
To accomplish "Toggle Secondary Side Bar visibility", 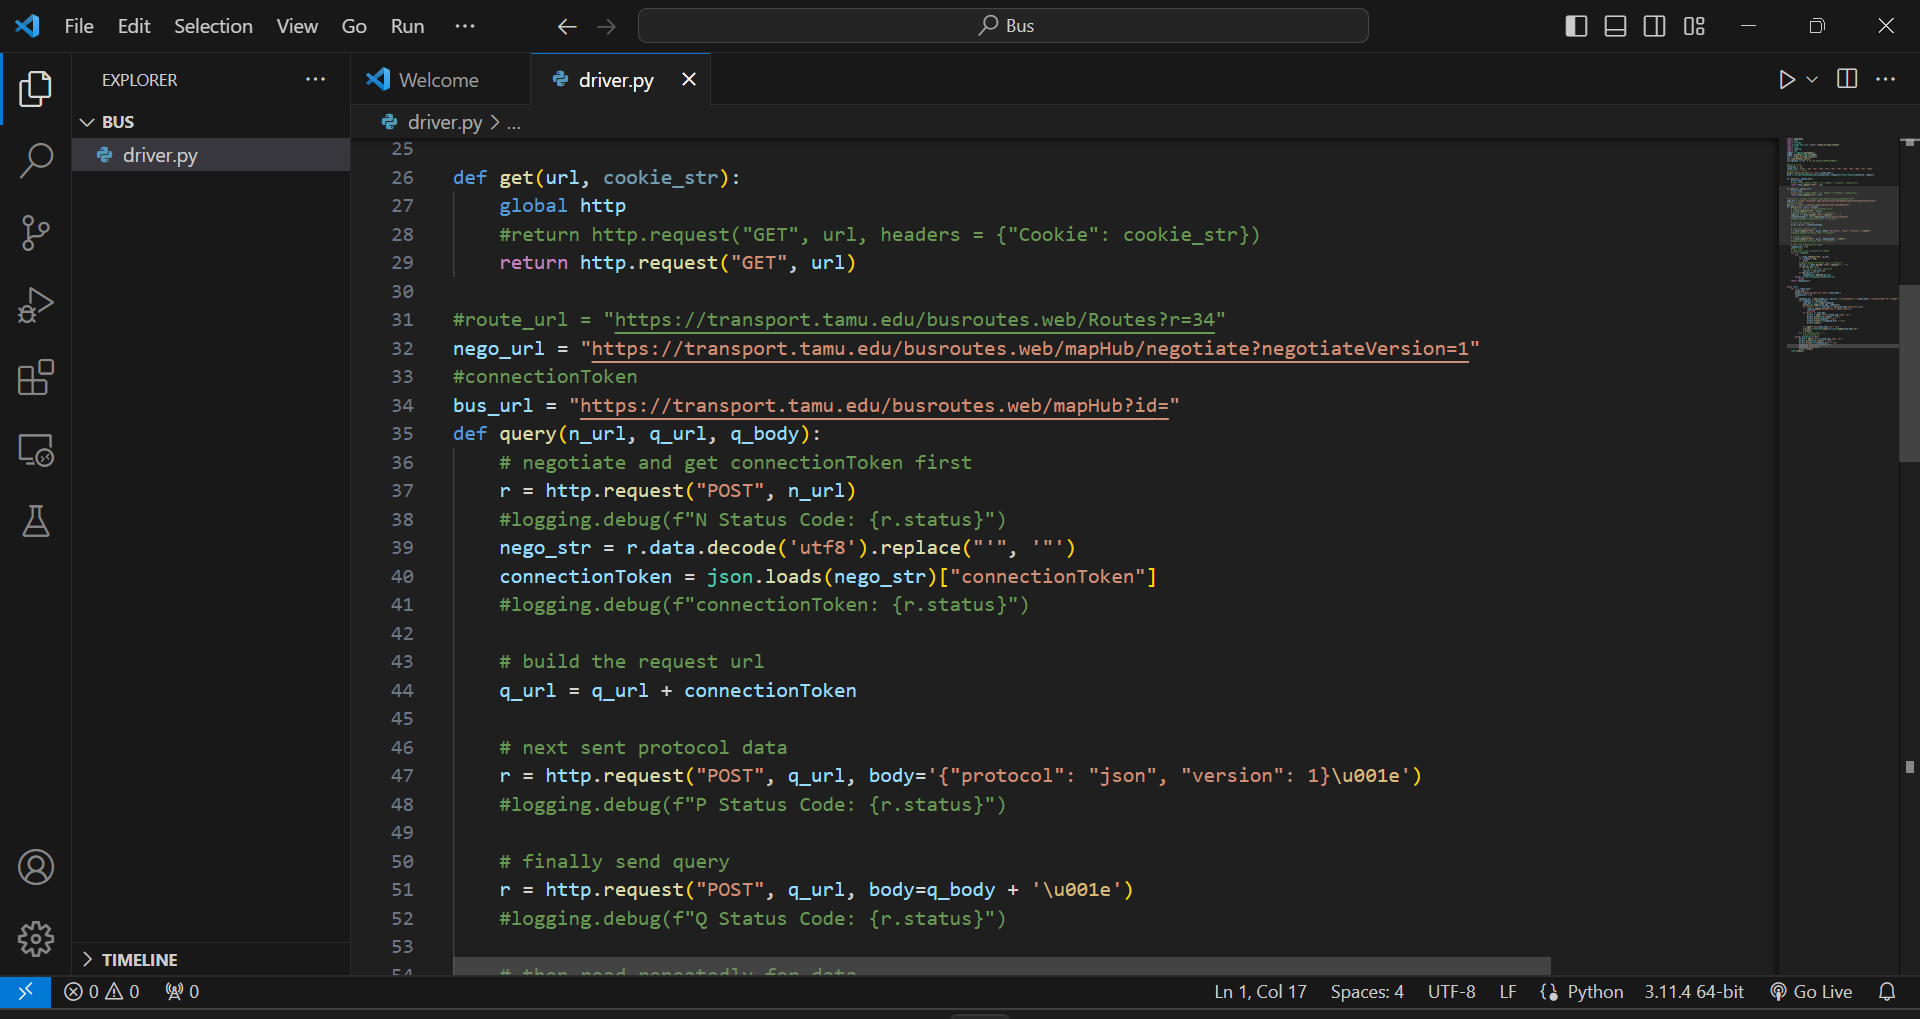I will [x=1655, y=26].
